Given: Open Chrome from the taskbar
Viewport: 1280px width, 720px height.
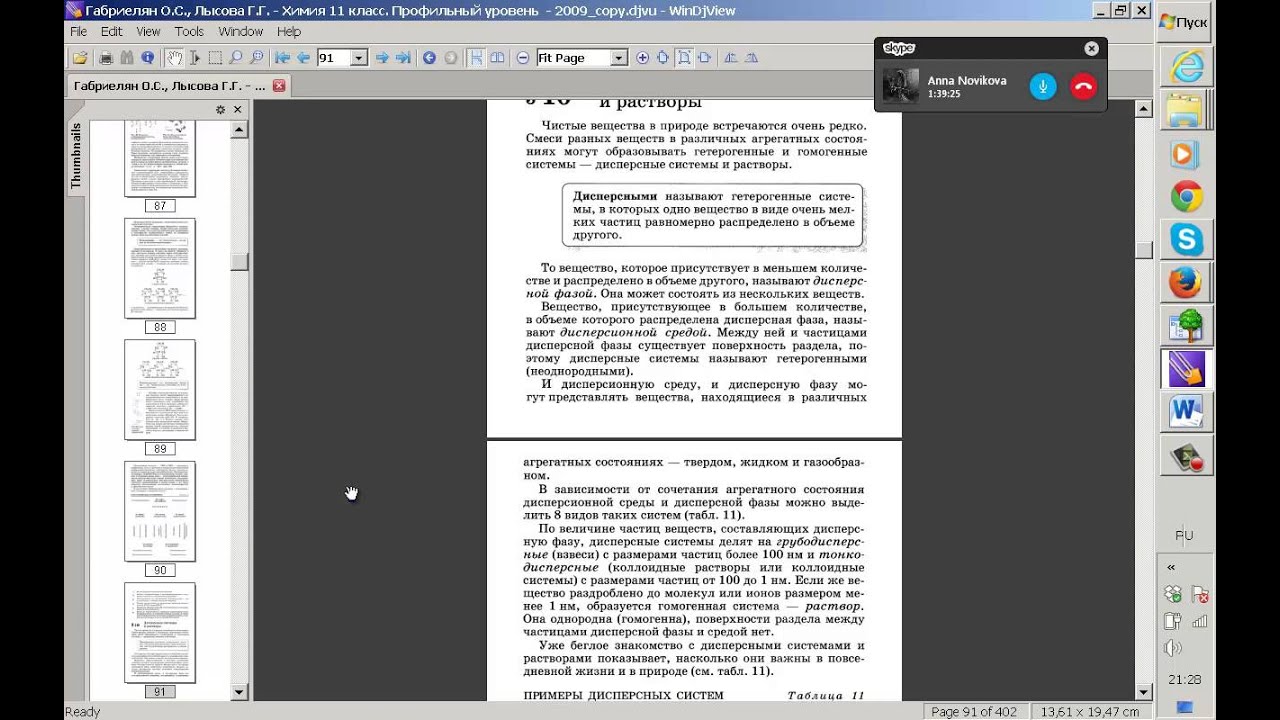Looking at the screenshot, I should [1186, 197].
